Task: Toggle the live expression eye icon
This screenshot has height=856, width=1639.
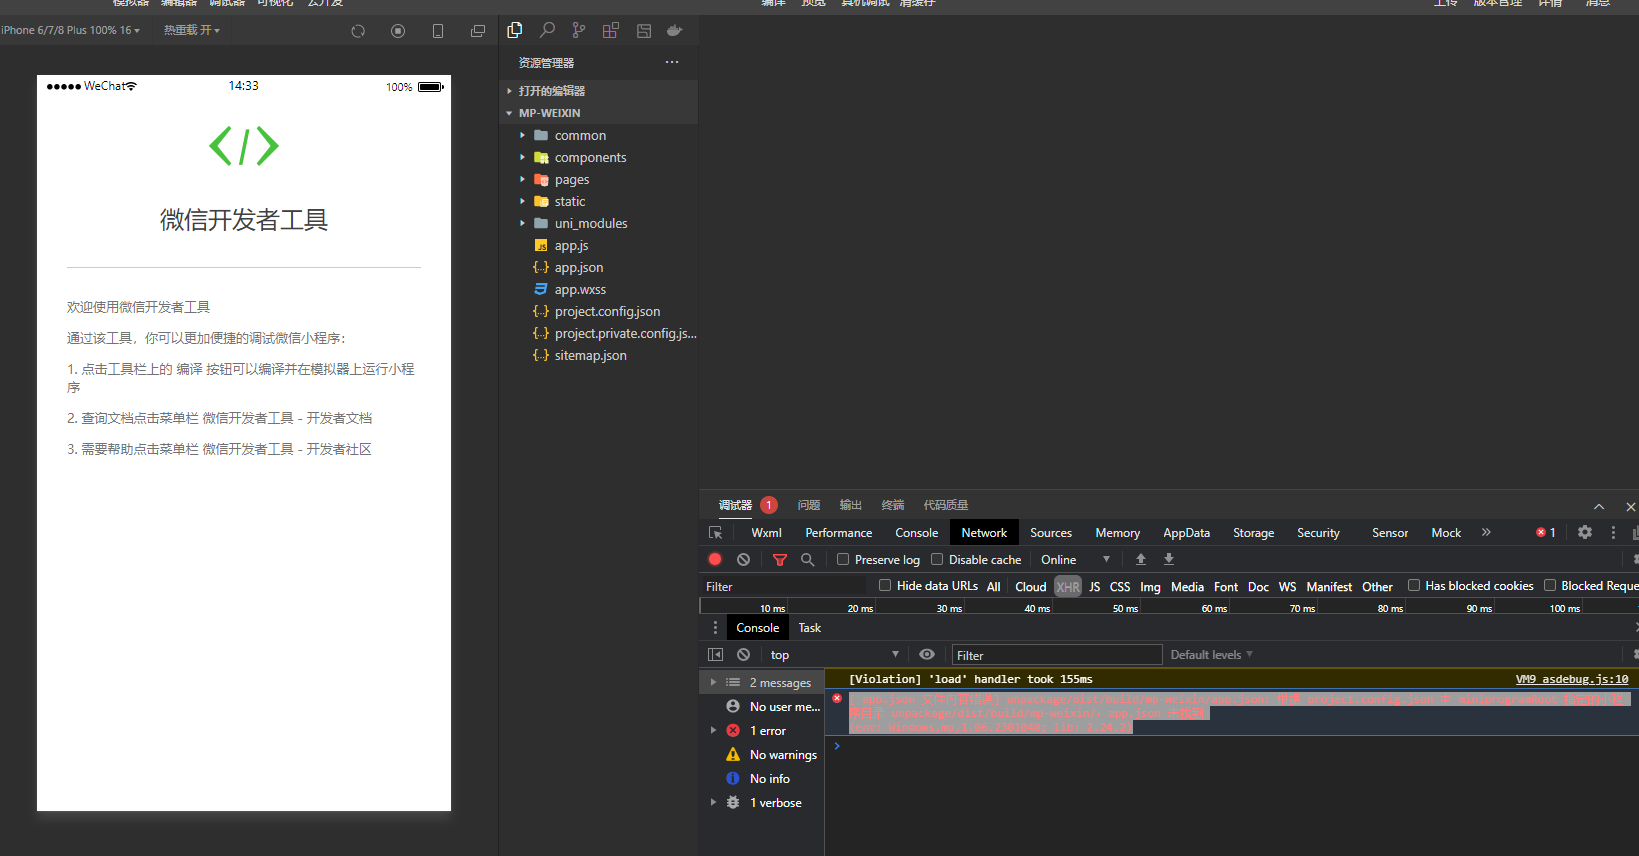Action: [x=927, y=655]
